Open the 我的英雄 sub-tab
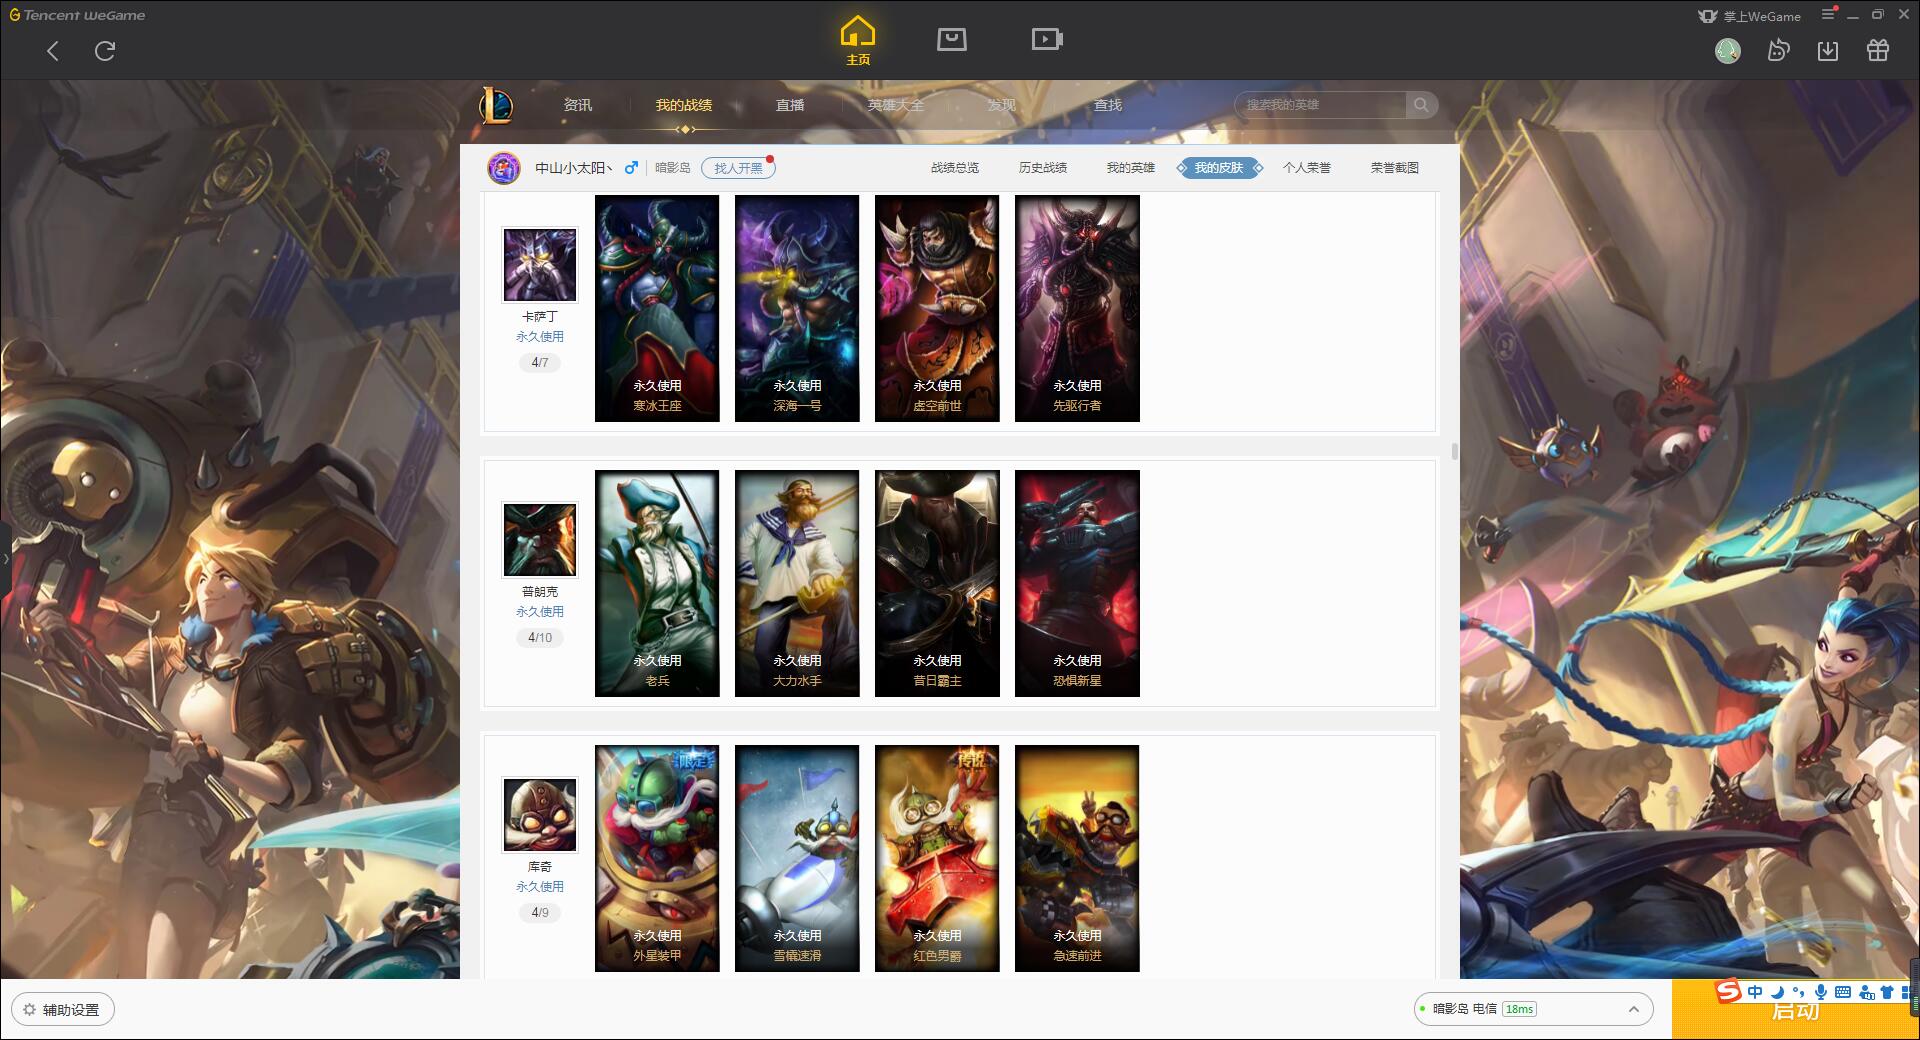Viewport: 1920px width, 1040px height. pyautogui.click(x=1131, y=168)
